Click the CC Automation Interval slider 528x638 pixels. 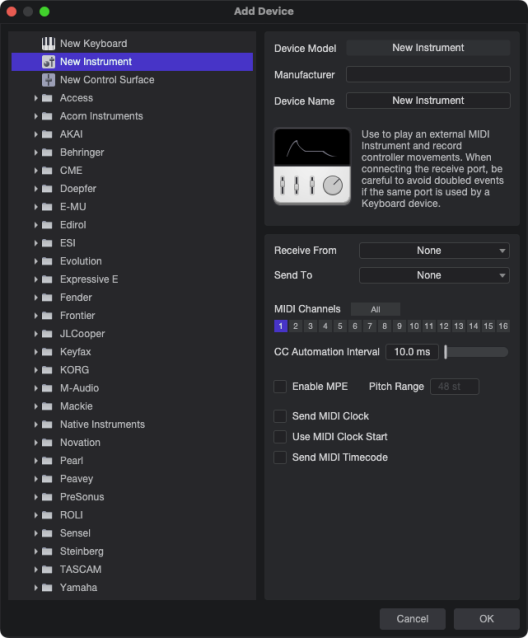(476, 352)
